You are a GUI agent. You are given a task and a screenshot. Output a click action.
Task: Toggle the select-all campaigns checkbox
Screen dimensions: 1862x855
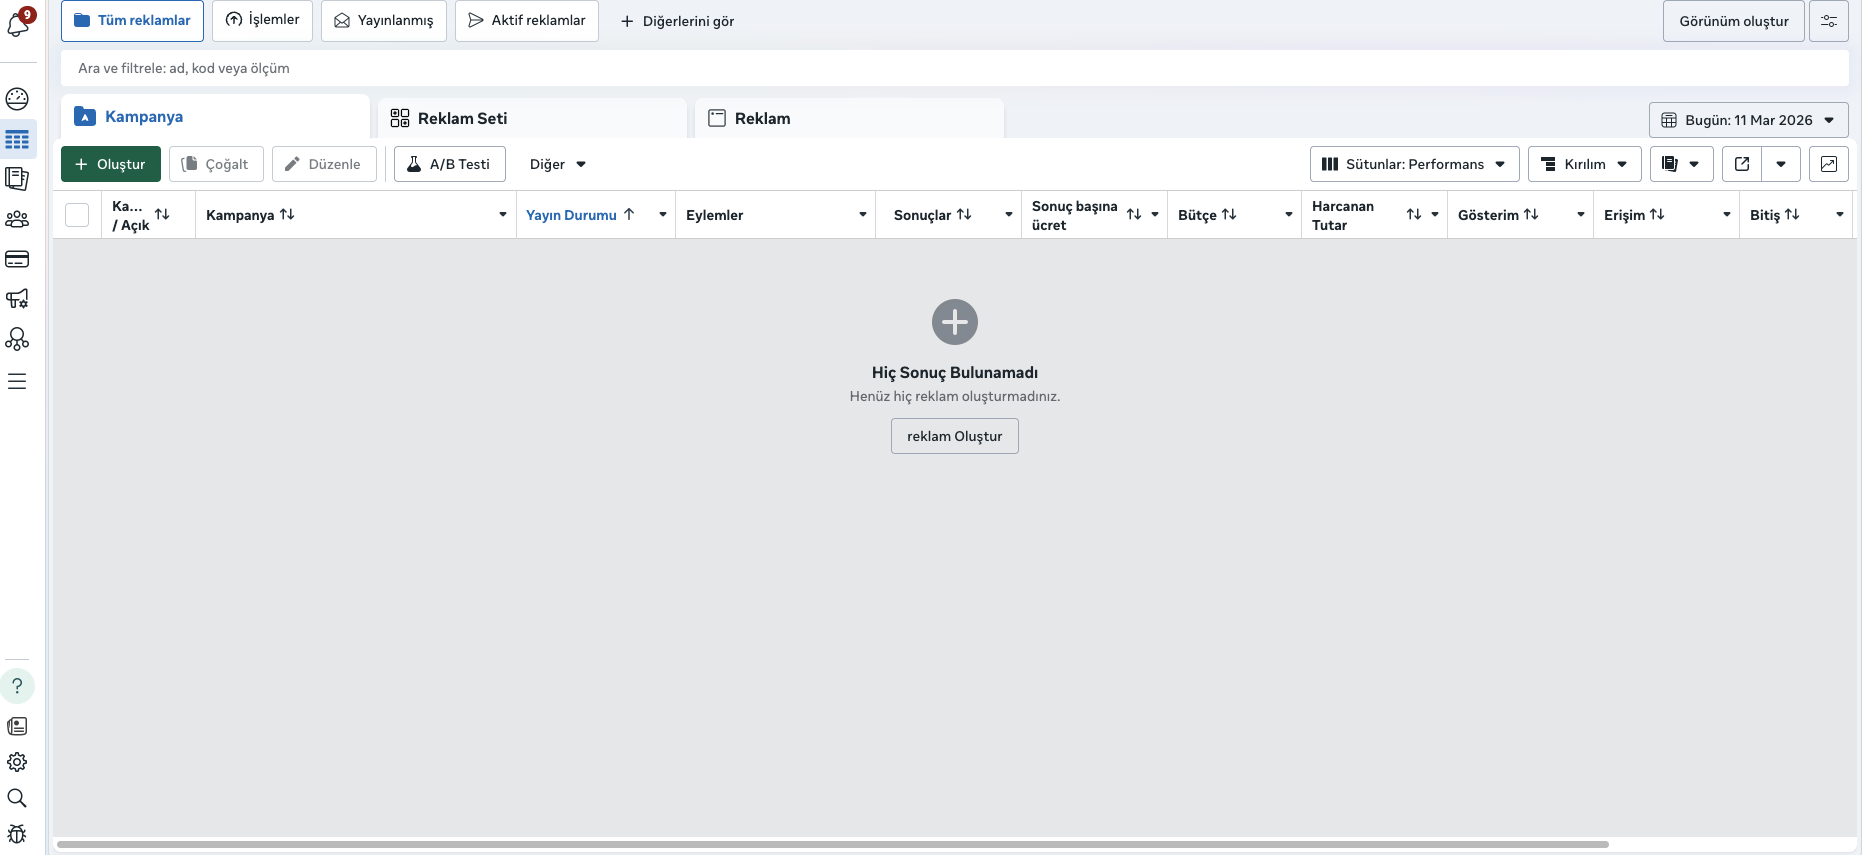pos(77,215)
